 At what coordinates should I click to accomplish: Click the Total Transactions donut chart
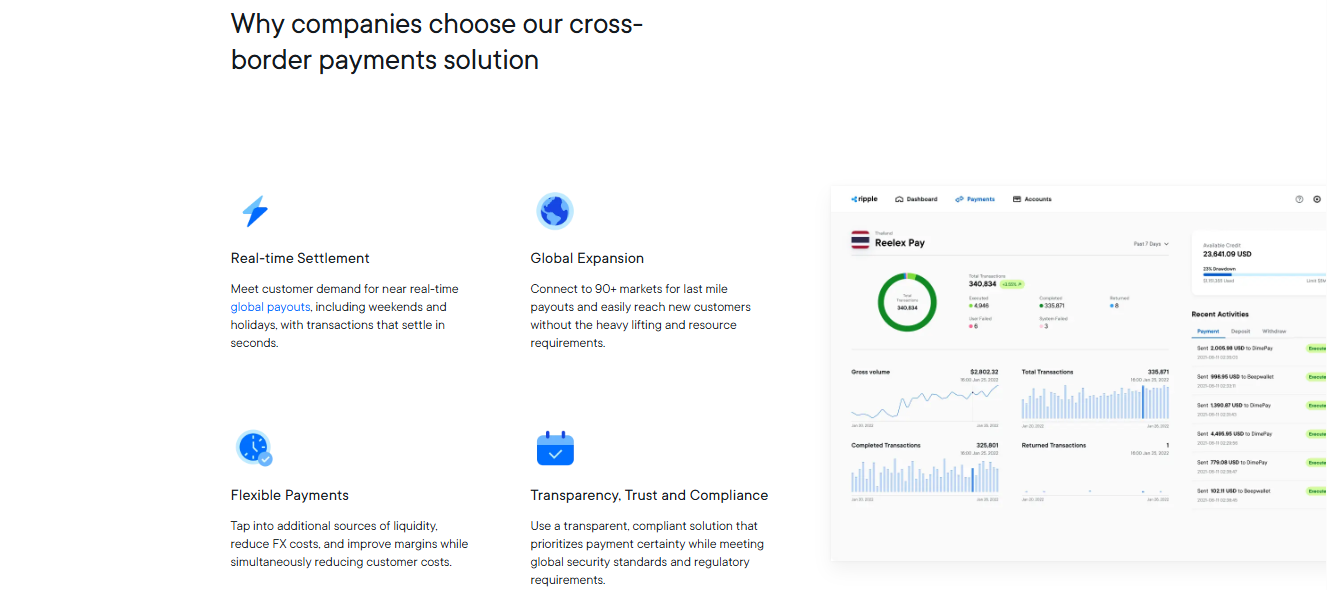pyautogui.click(x=907, y=302)
